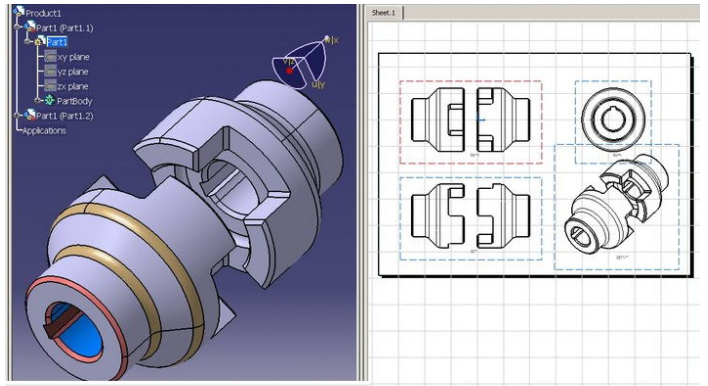Viewport: 708px width, 386px height.
Task: Select the zx plane label
Action: [x=73, y=86]
